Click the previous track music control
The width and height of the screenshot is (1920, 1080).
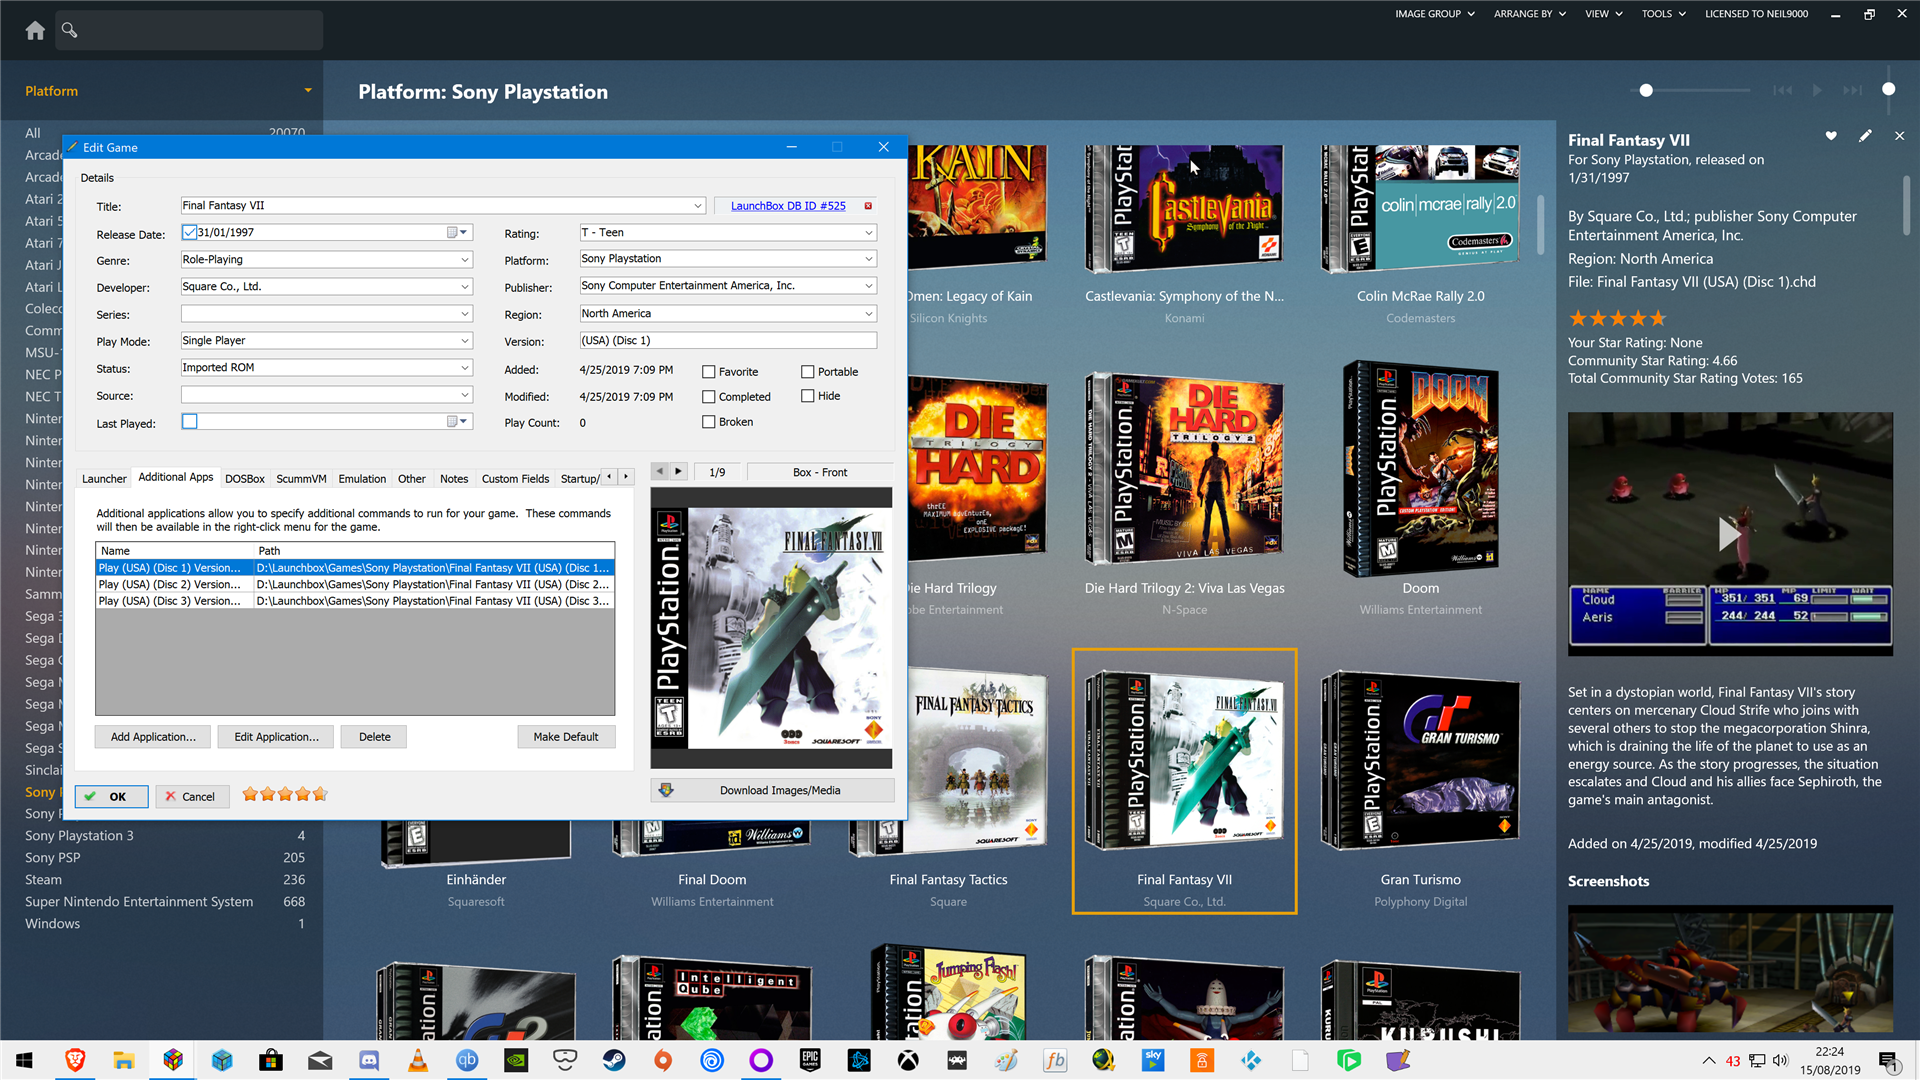point(1782,90)
